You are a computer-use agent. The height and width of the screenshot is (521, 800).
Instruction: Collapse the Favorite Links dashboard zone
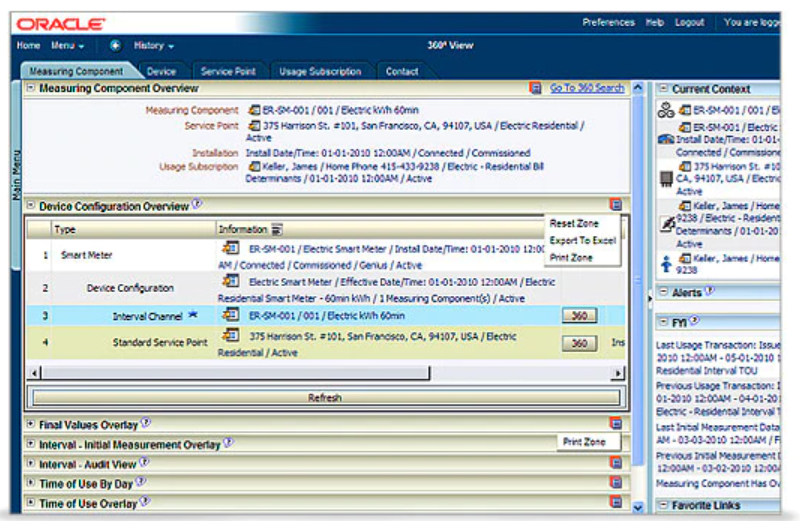[x=663, y=505]
